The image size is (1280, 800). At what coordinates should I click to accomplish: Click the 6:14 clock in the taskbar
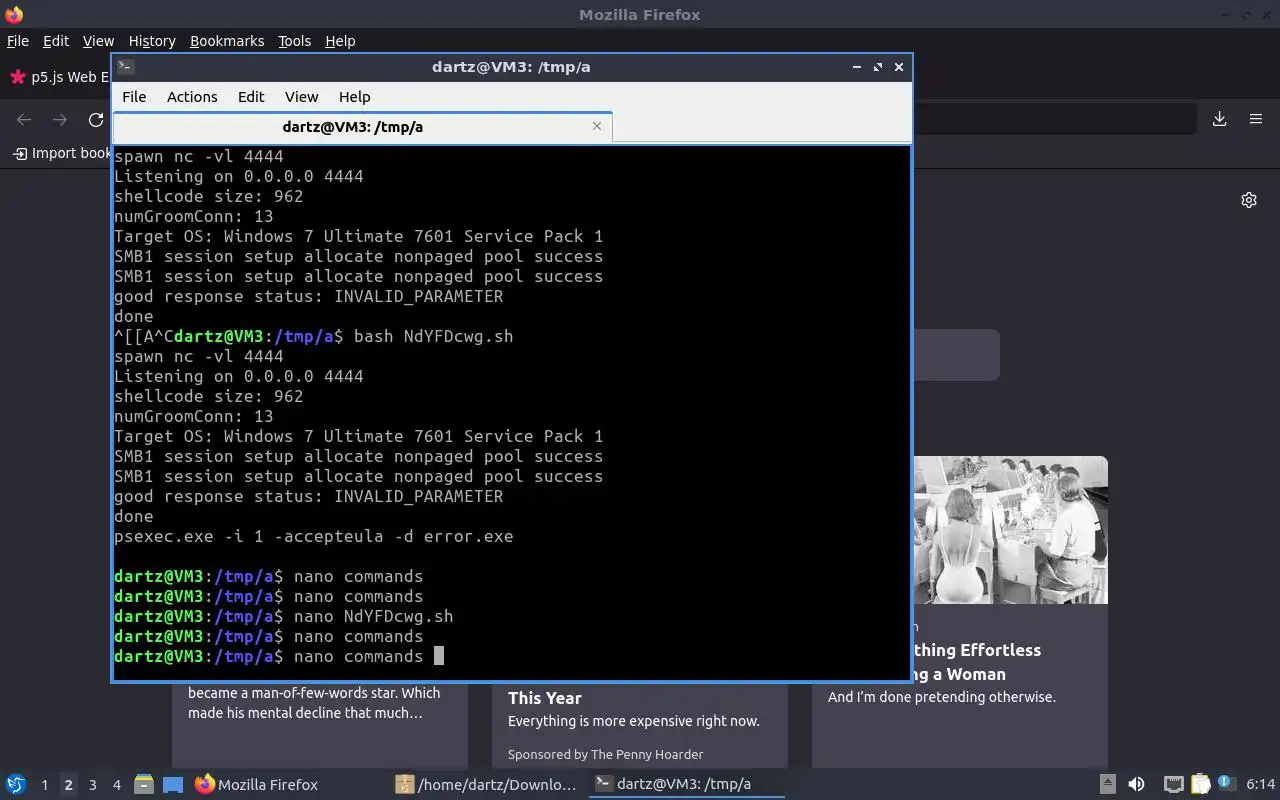(x=1260, y=785)
